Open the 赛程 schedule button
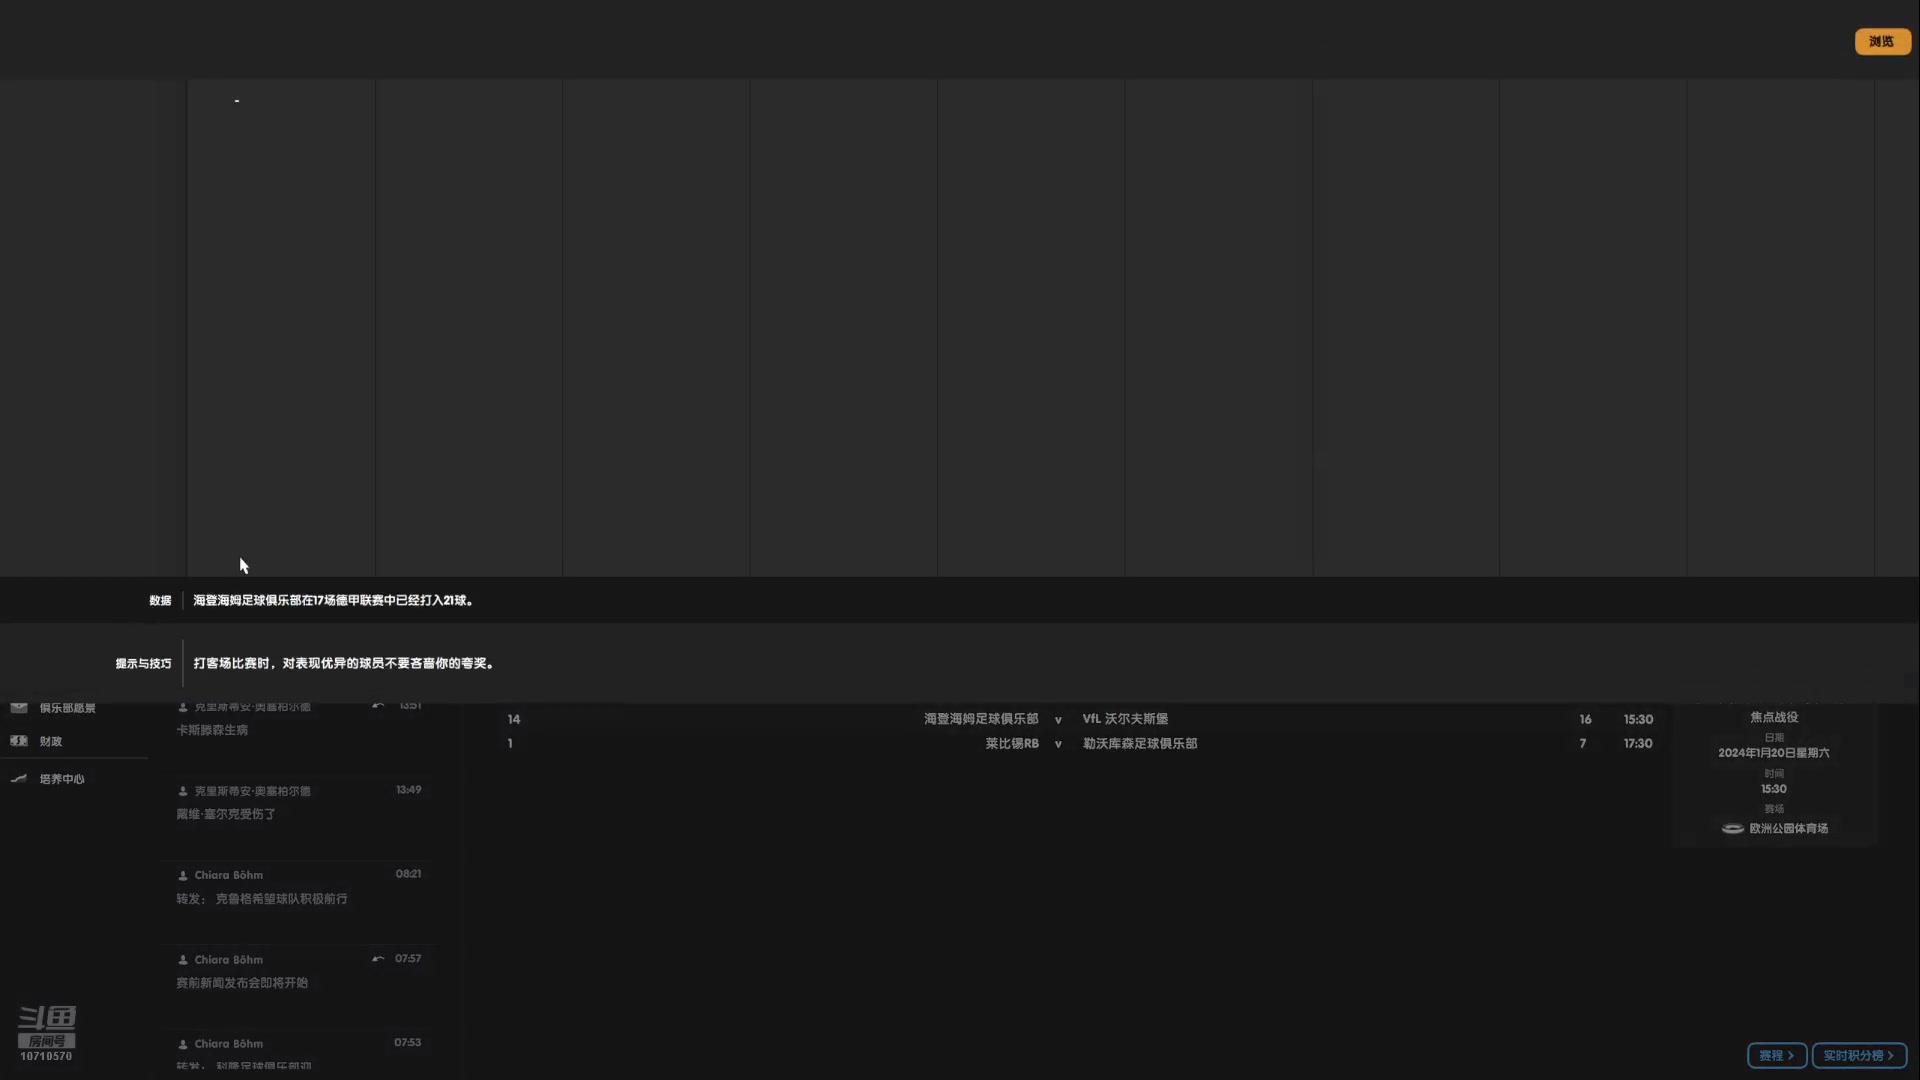The height and width of the screenshot is (1080, 1920). point(1776,1055)
